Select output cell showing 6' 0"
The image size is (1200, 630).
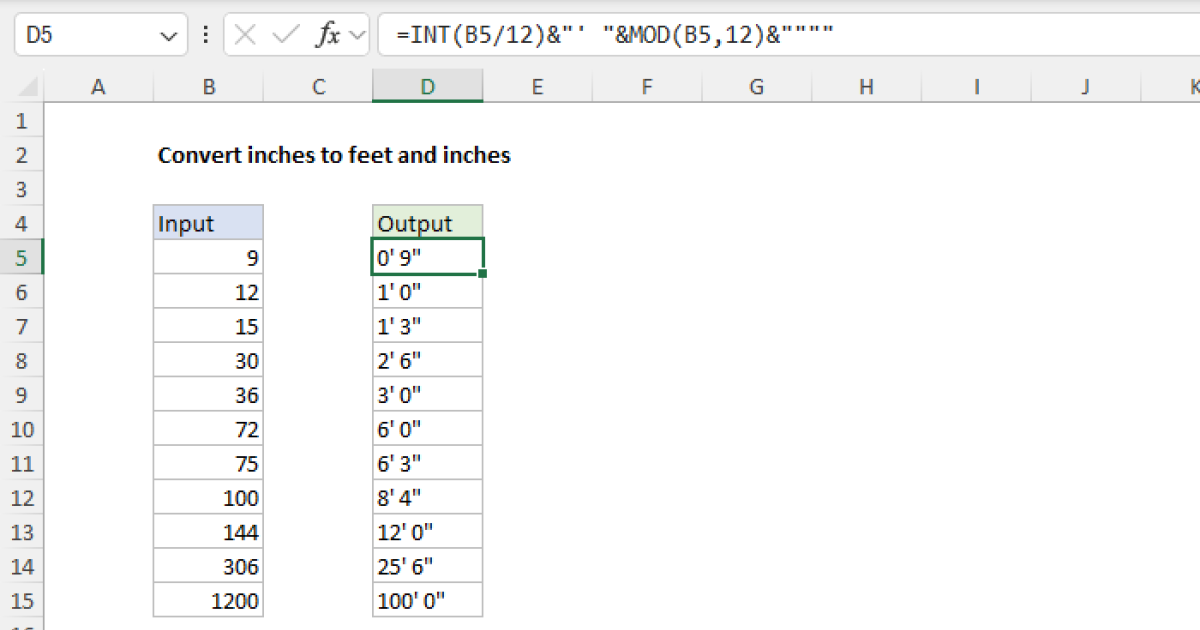point(428,429)
